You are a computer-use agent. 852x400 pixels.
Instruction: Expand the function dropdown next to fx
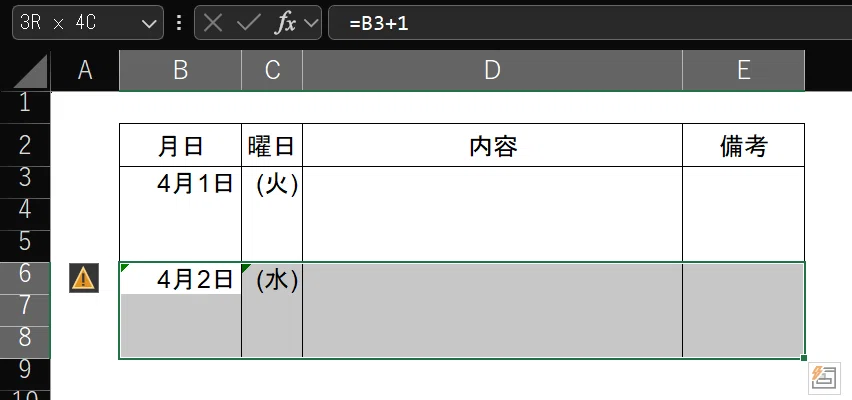(x=311, y=23)
